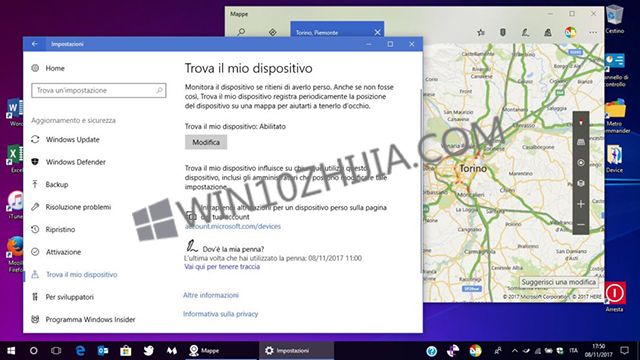Open Mozilla Firefox desktop shortcut
The height and width of the screenshot is (360, 640).
coord(16,254)
